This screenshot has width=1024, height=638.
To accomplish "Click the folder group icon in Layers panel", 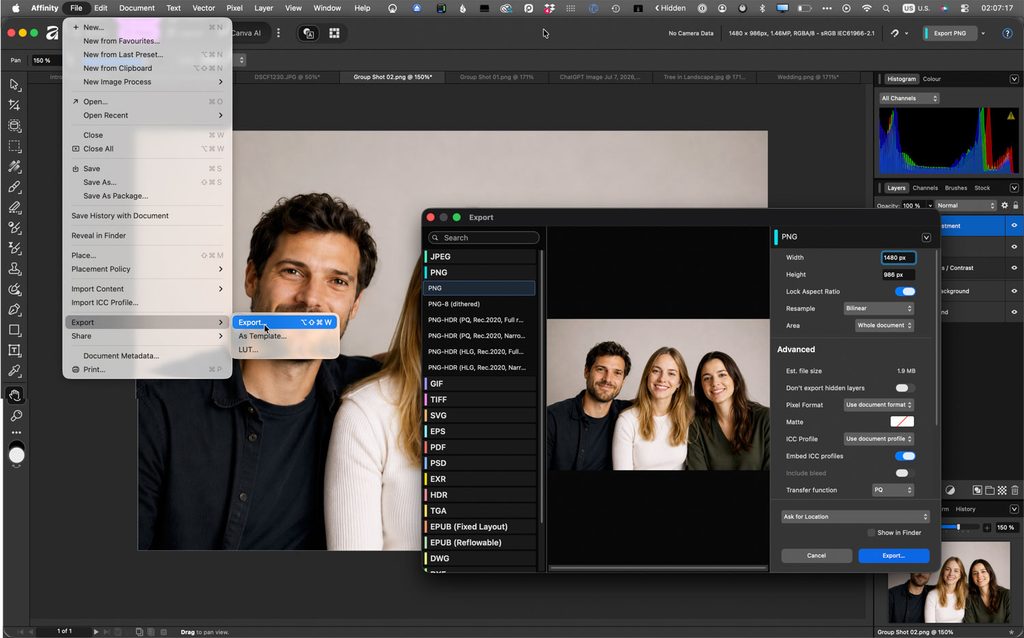I will click(989, 490).
